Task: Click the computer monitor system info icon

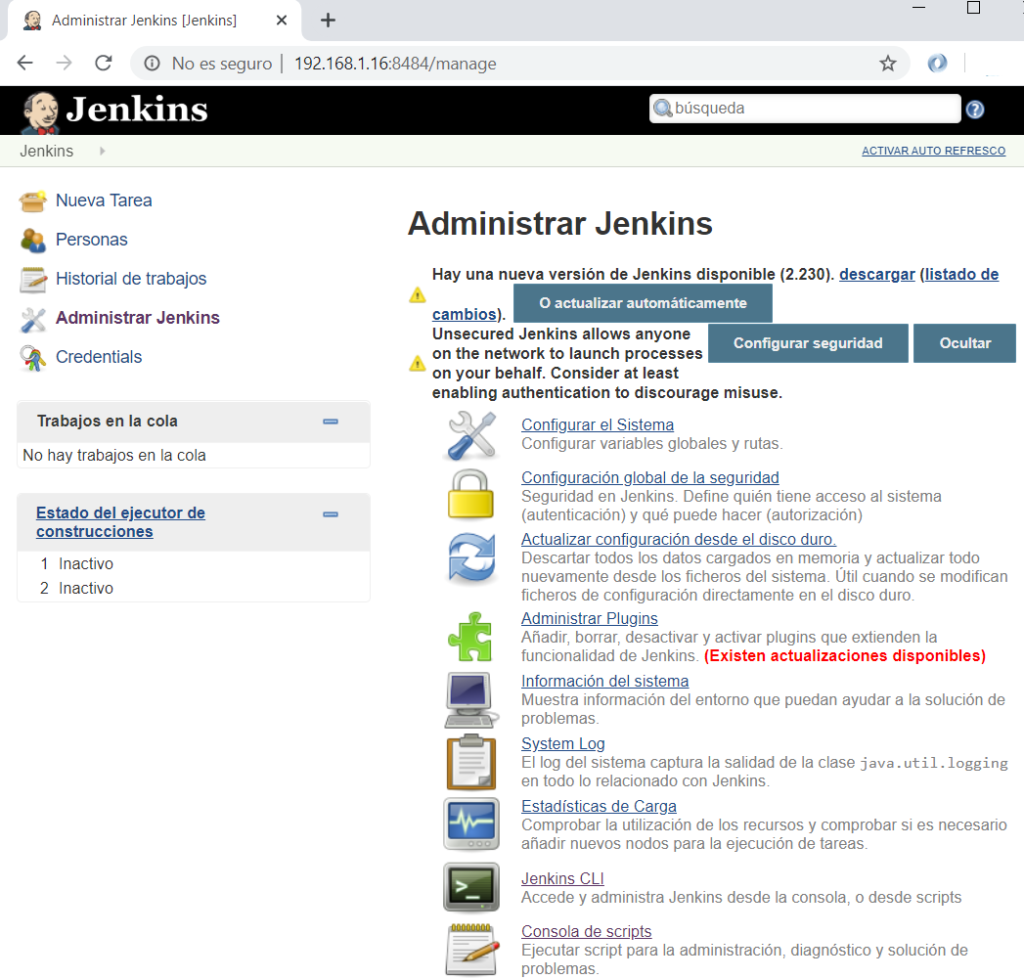Action: (x=471, y=699)
